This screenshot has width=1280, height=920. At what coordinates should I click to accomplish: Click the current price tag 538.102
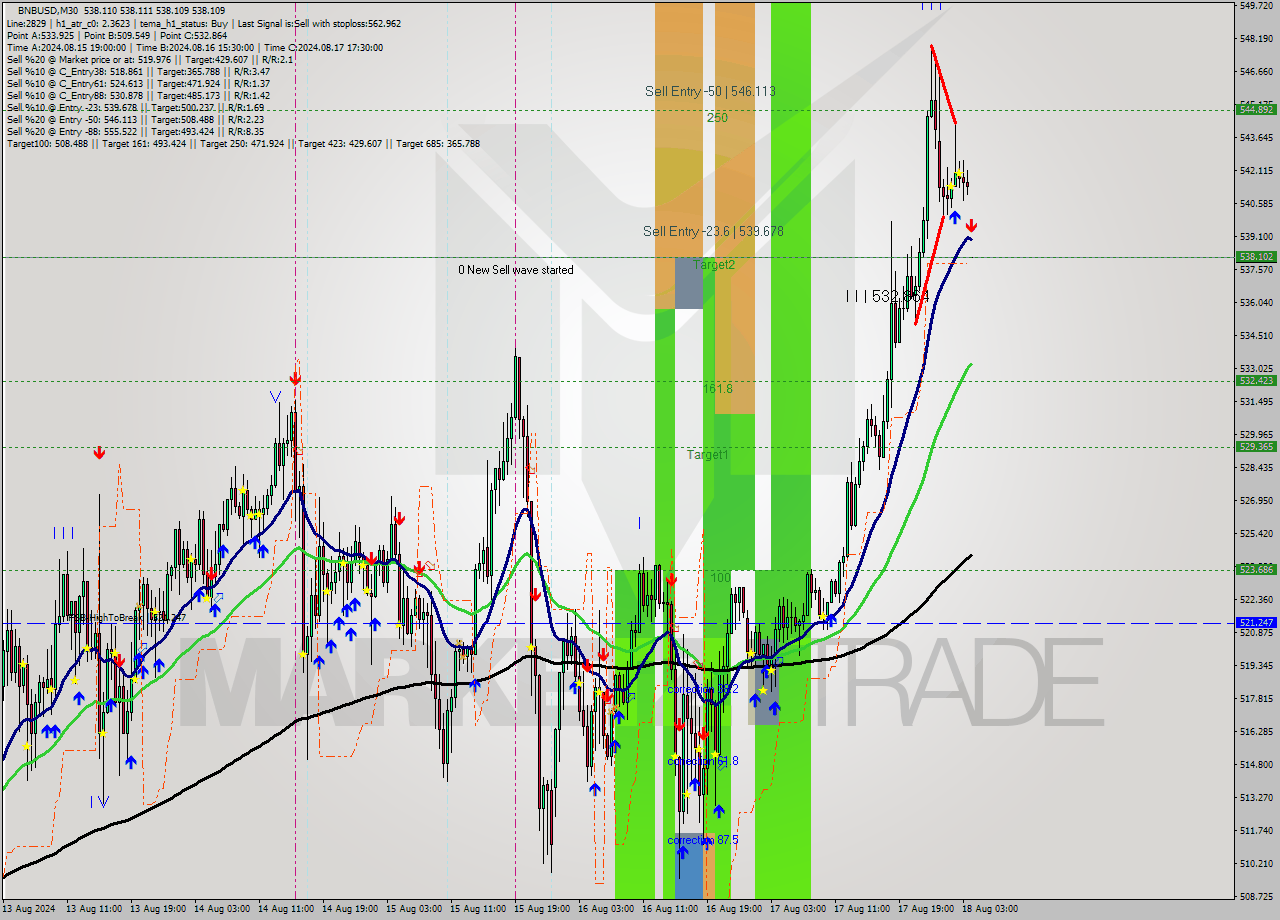tap(1256, 256)
